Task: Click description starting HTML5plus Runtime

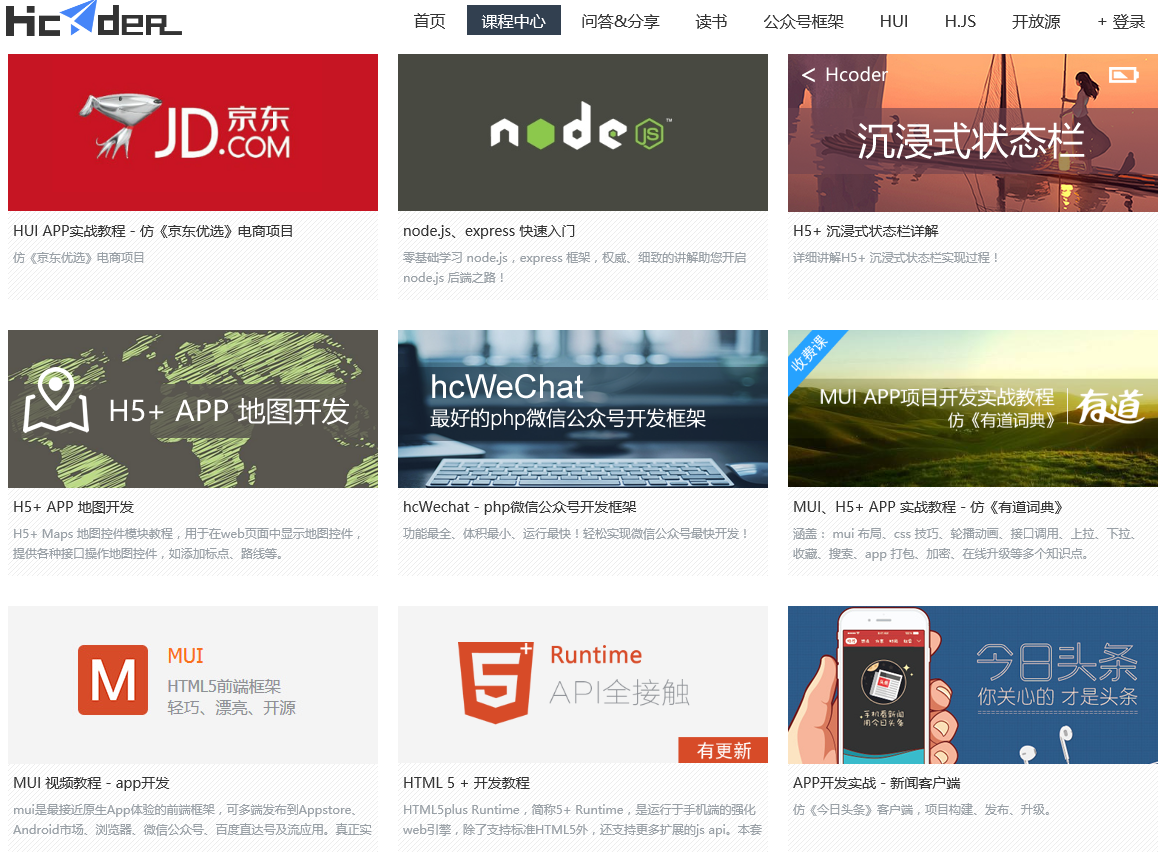Action: [582, 819]
